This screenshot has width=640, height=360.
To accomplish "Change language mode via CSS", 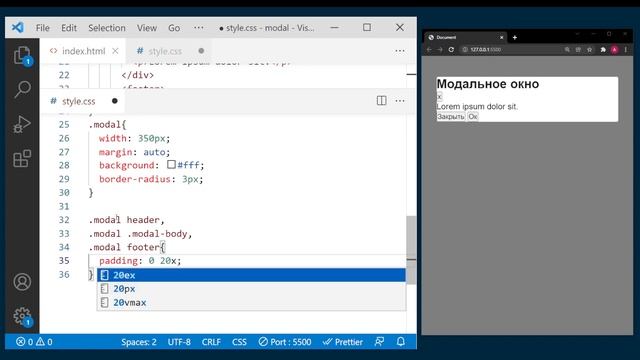I will pyautogui.click(x=239, y=342).
